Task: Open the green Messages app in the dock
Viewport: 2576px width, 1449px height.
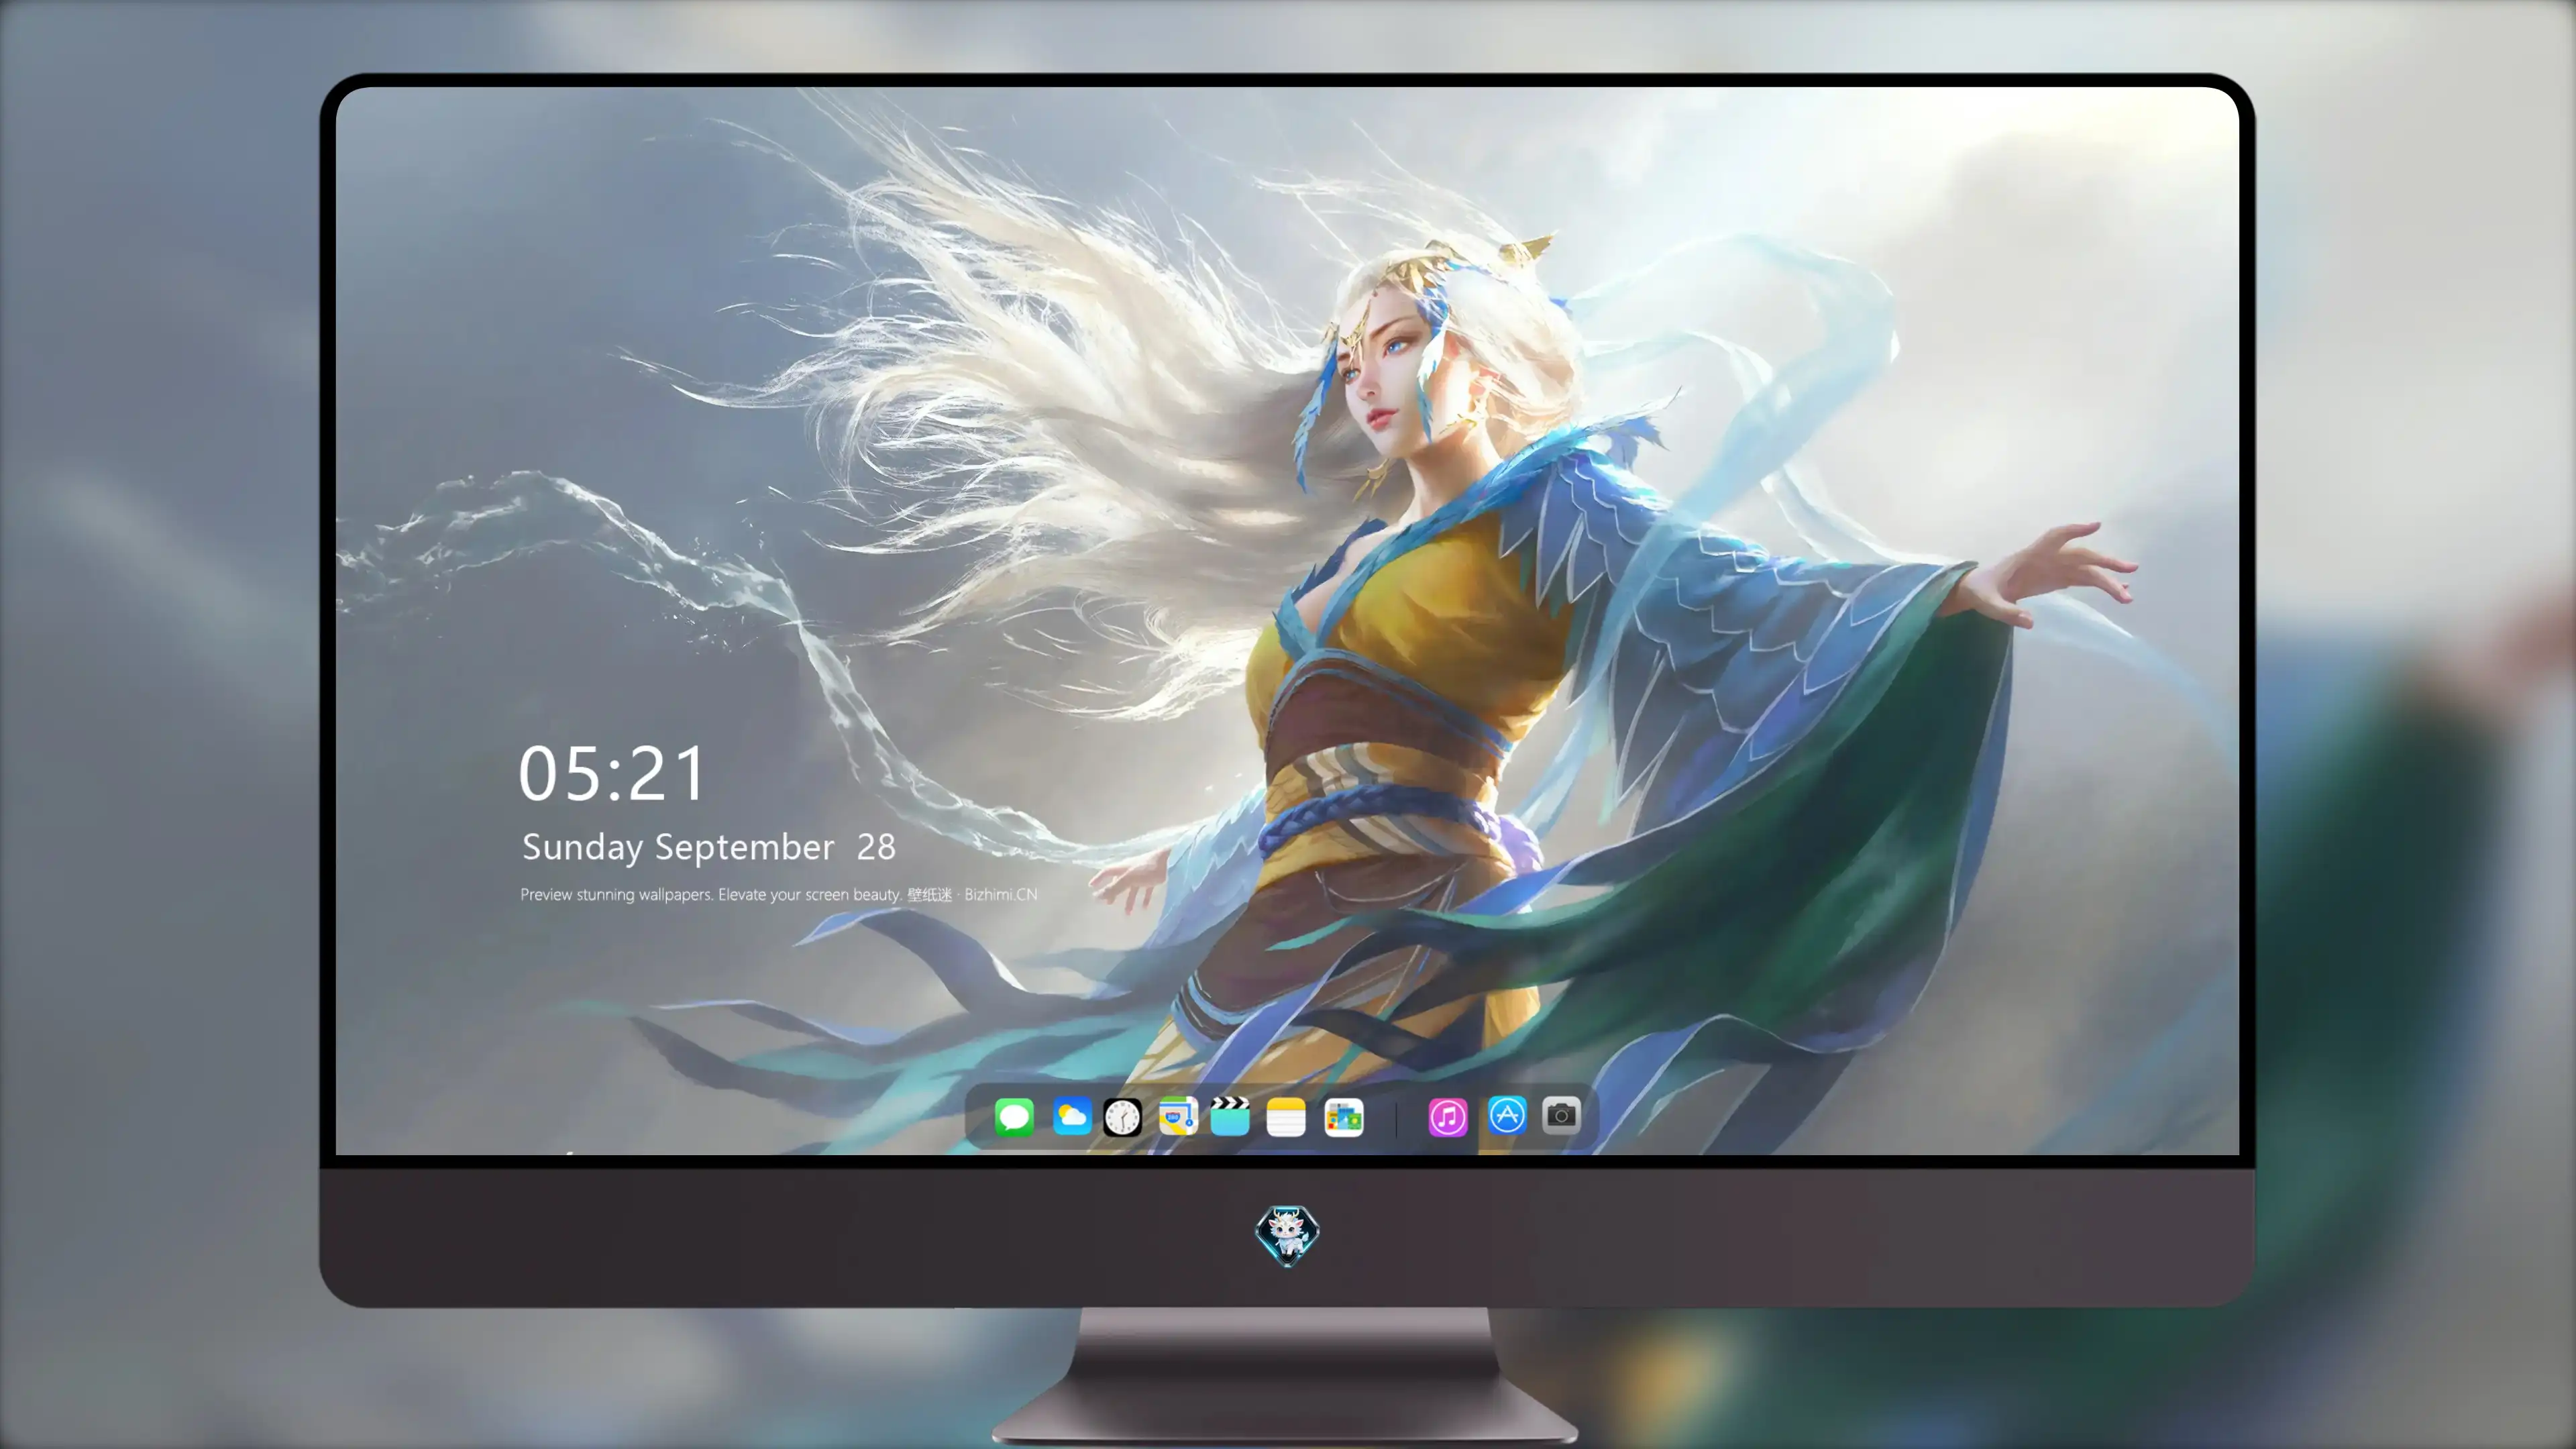Action: click(x=1014, y=1117)
